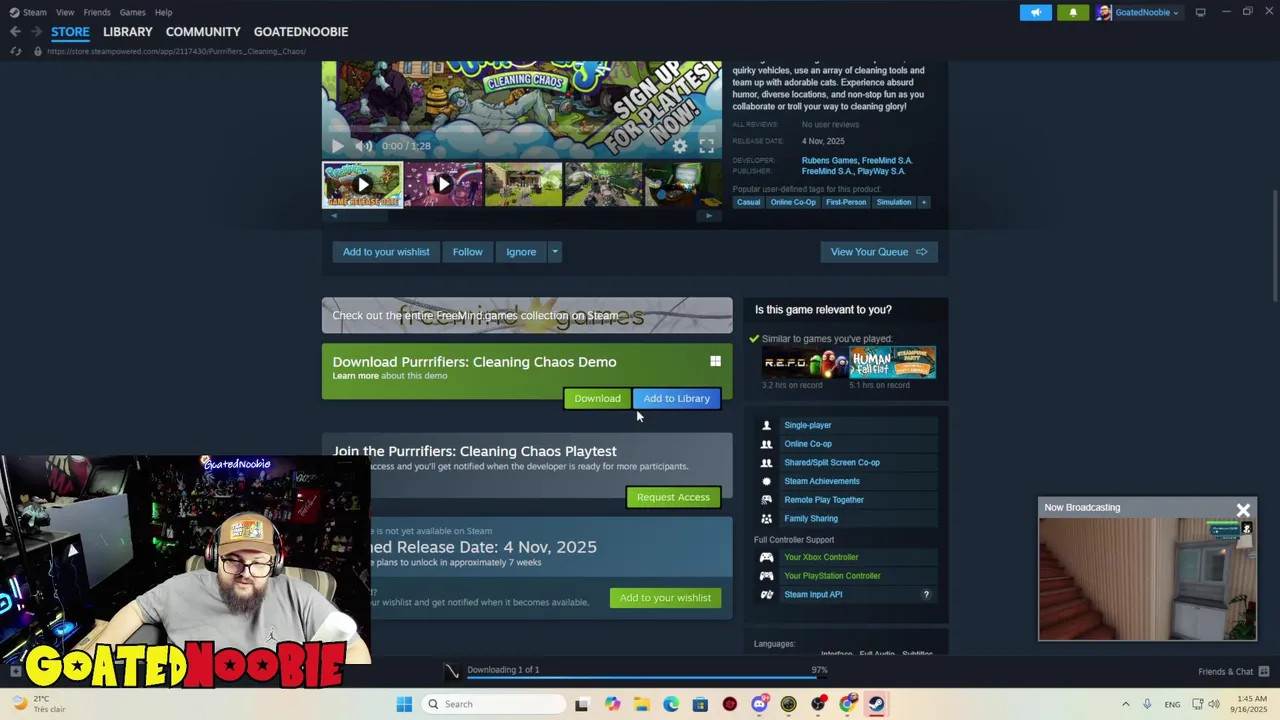Play the game trailer video

click(x=337, y=146)
